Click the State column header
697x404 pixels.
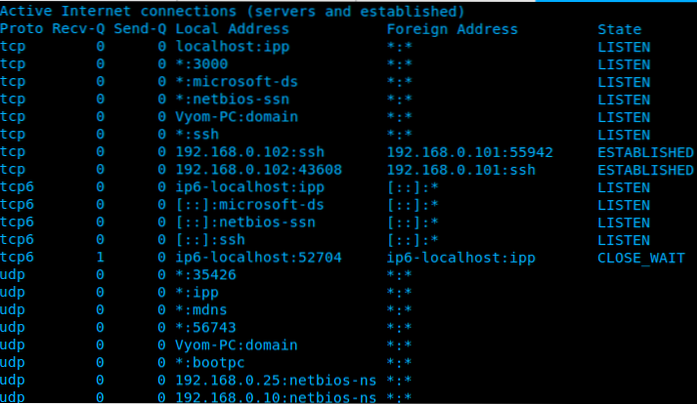pyautogui.click(x=619, y=29)
